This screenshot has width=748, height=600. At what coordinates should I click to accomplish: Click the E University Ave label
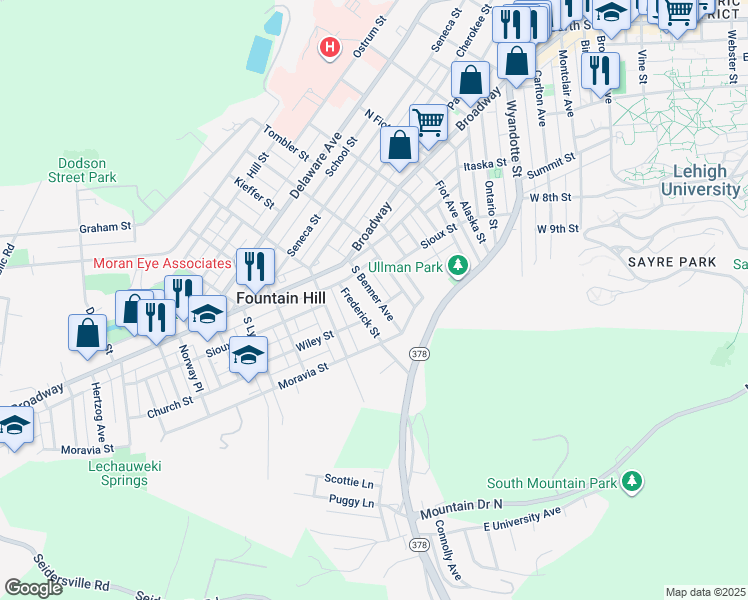click(x=522, y=519)
